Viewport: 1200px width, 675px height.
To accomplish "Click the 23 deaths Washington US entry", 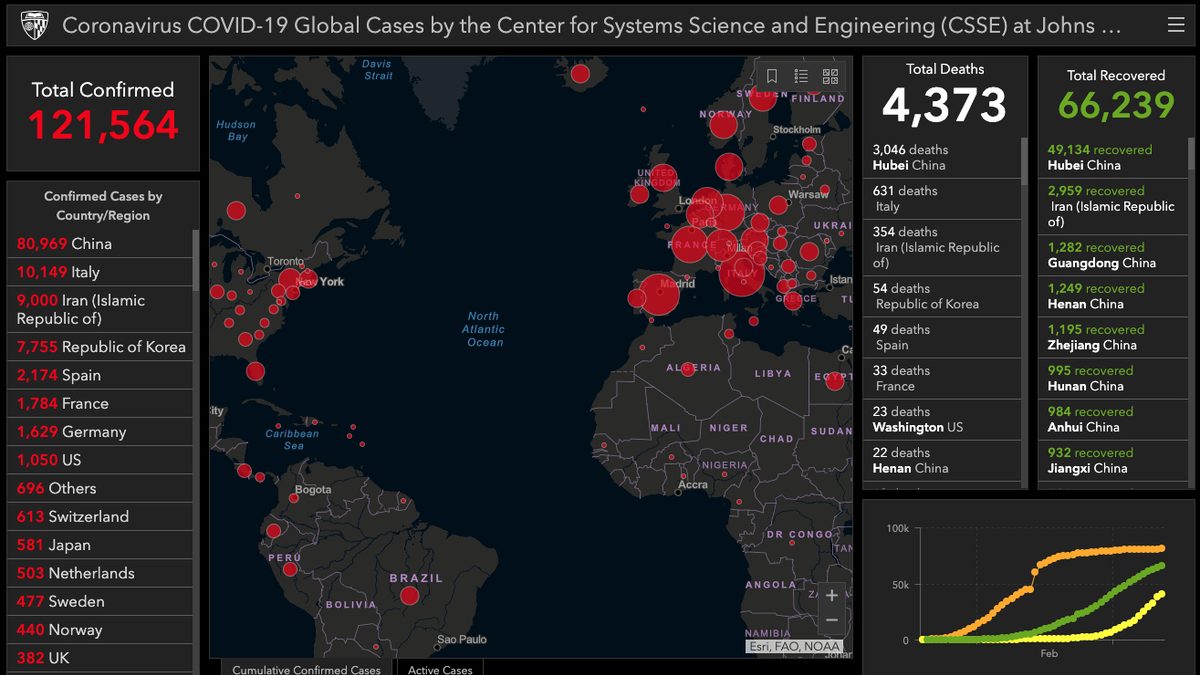I will pos(941,420).
